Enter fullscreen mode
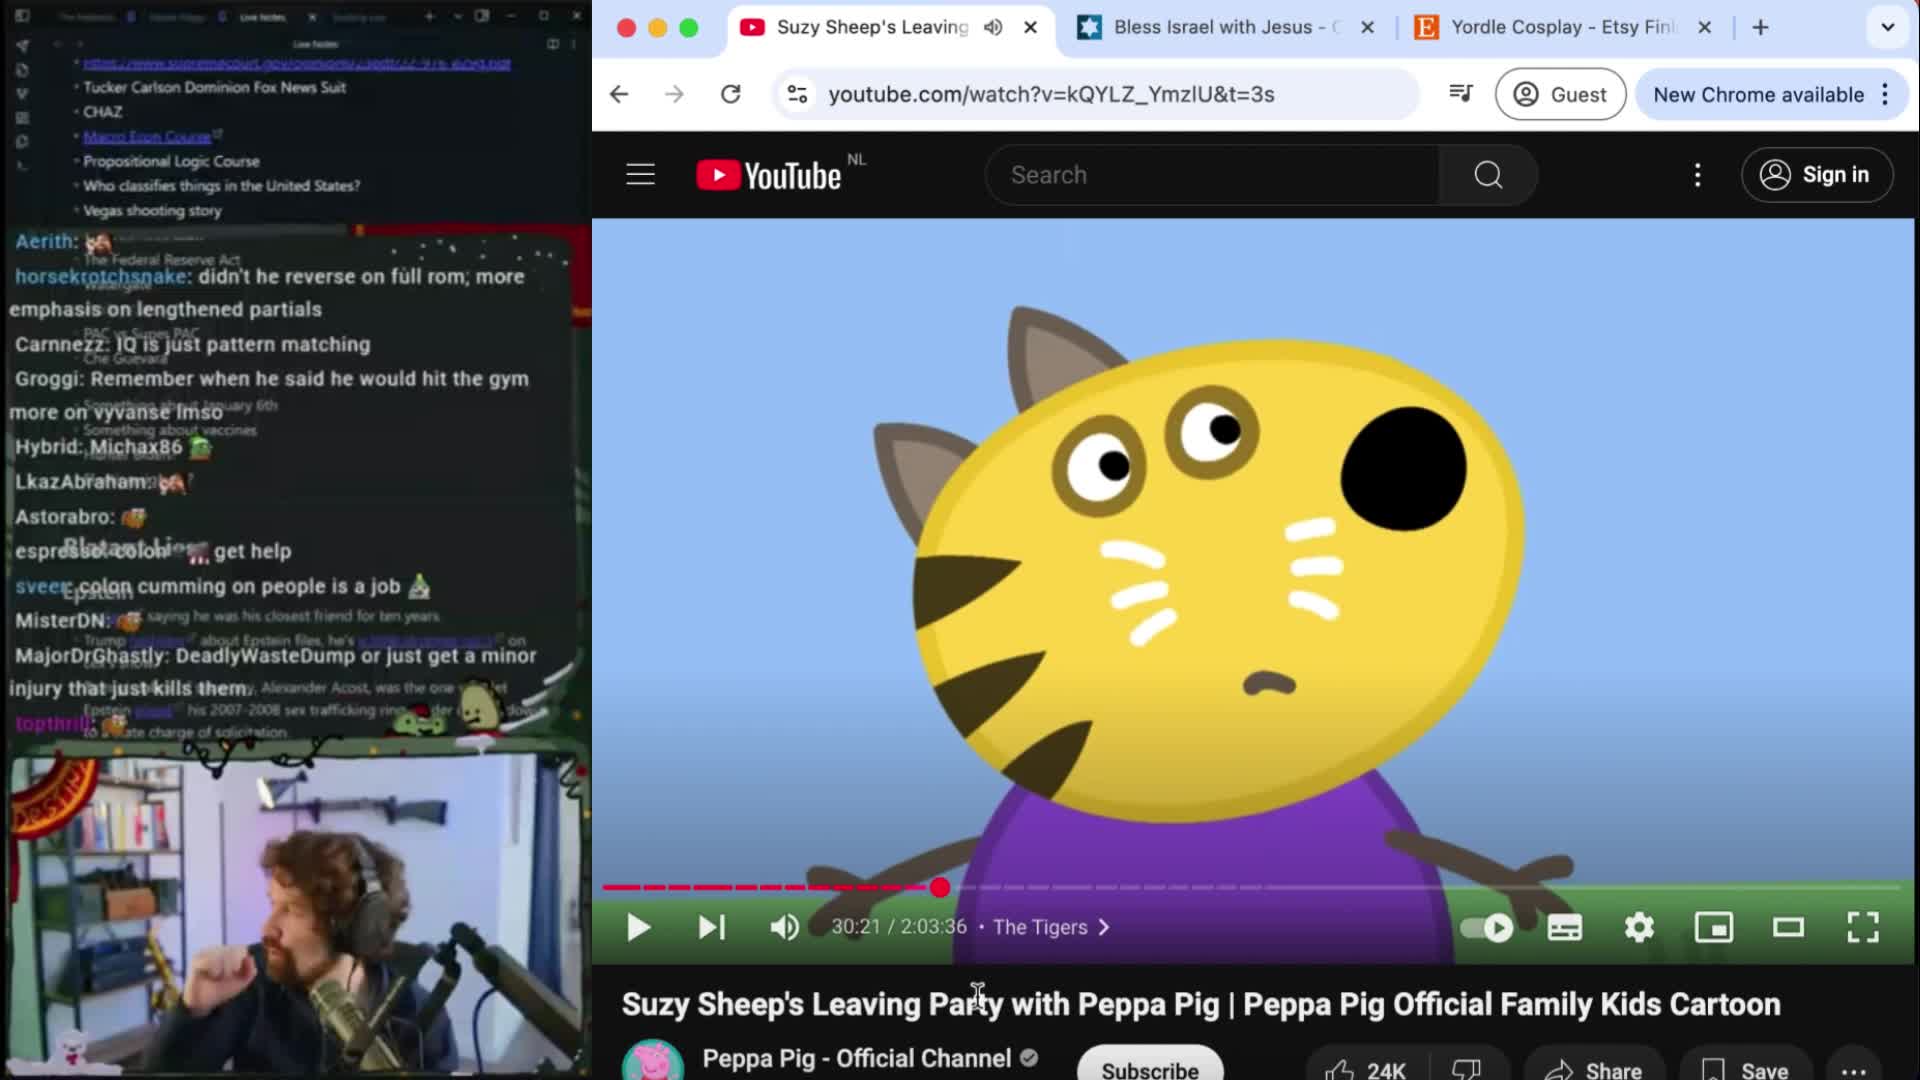Screen dimensions: 1920x1080 point(1862,927)
